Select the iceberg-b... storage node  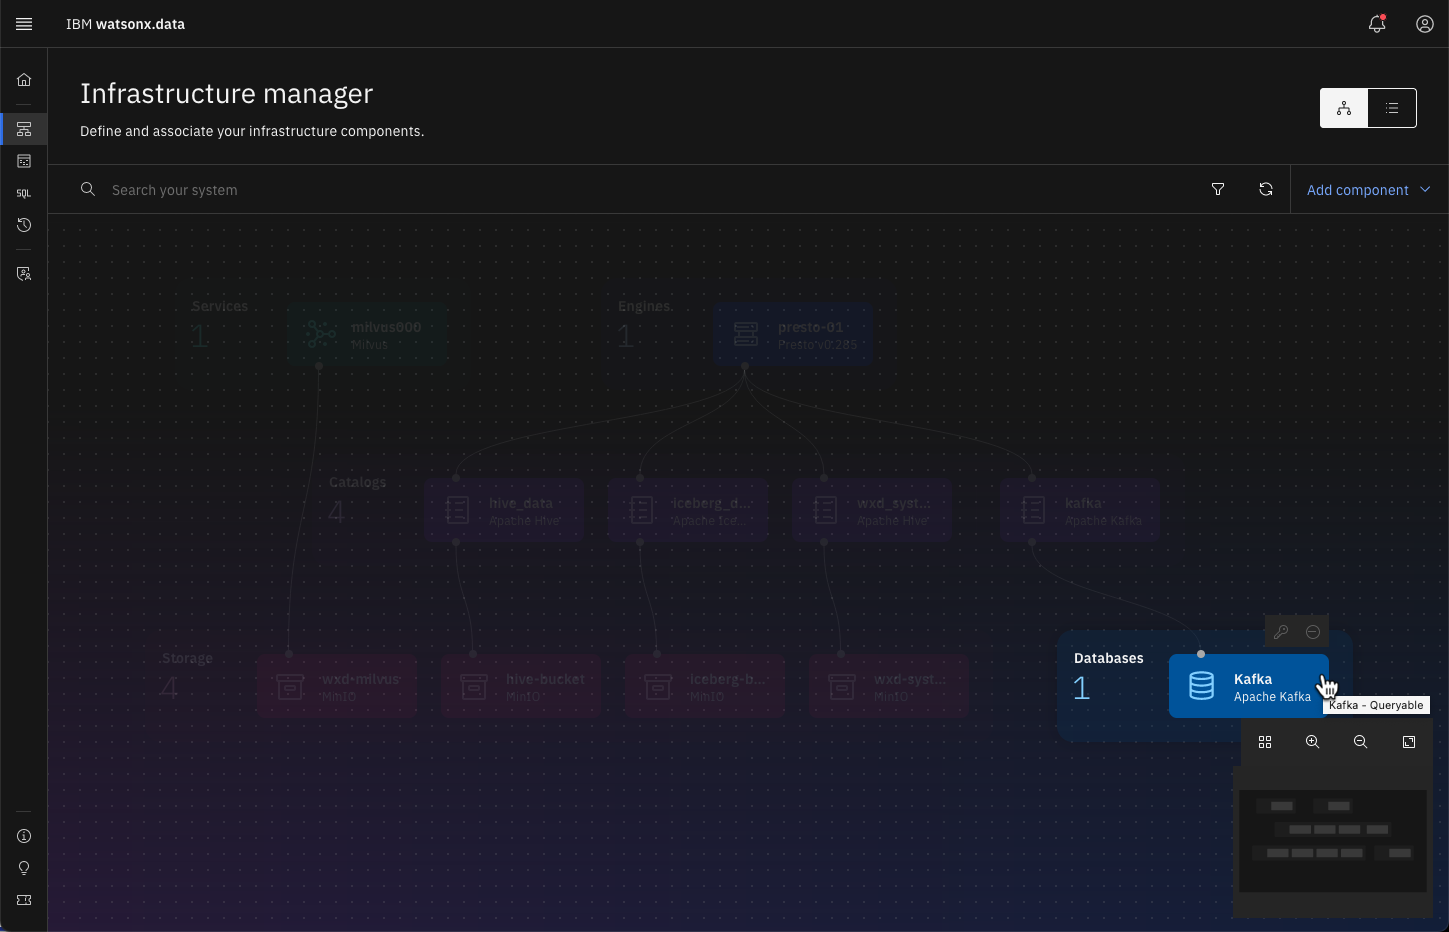point(705,686)
